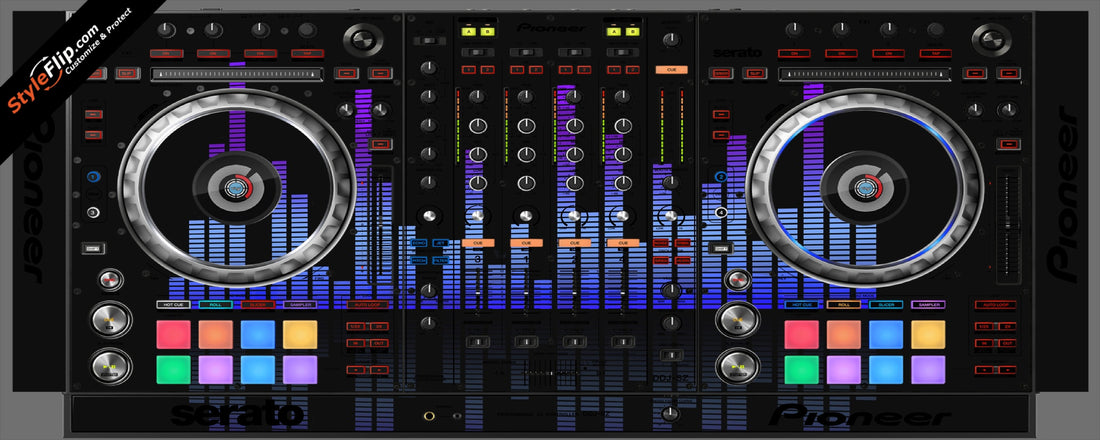Select deck 1 with the blue button

pos(94,177)
